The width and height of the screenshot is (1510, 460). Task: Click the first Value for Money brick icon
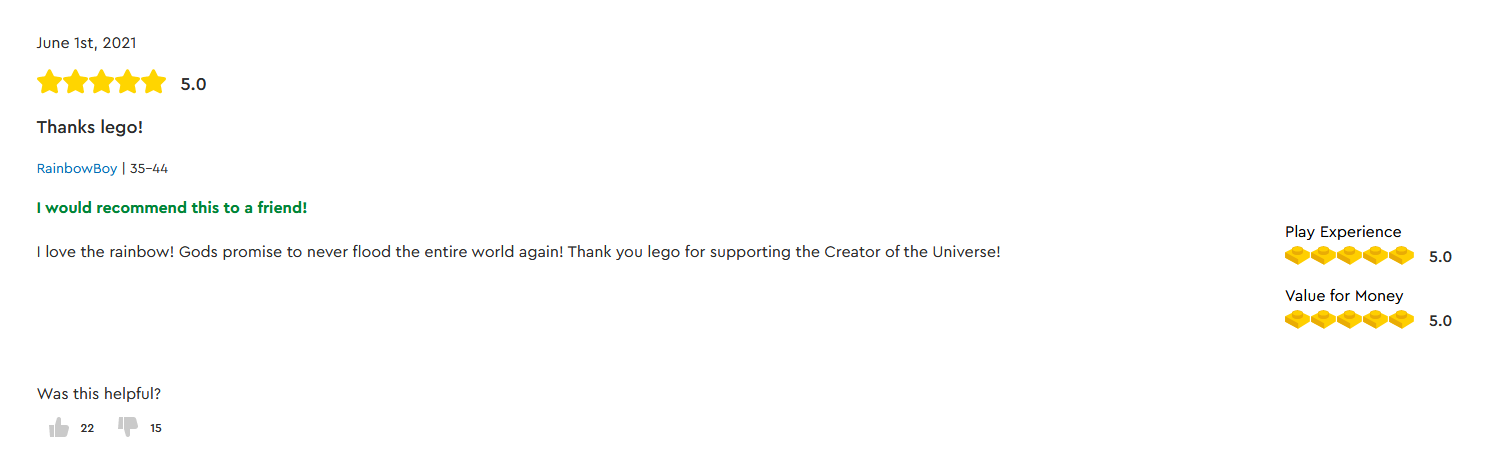pos(1297,320)
